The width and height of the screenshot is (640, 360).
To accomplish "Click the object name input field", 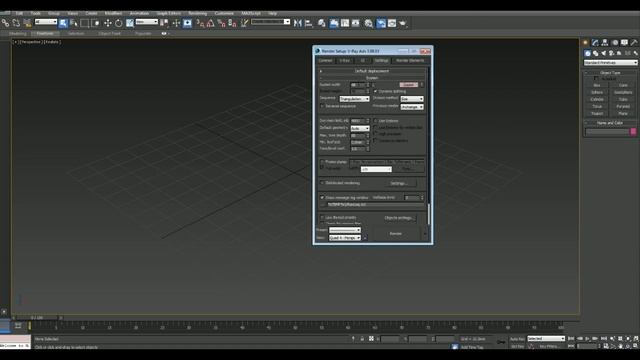I will click(607, 132).
